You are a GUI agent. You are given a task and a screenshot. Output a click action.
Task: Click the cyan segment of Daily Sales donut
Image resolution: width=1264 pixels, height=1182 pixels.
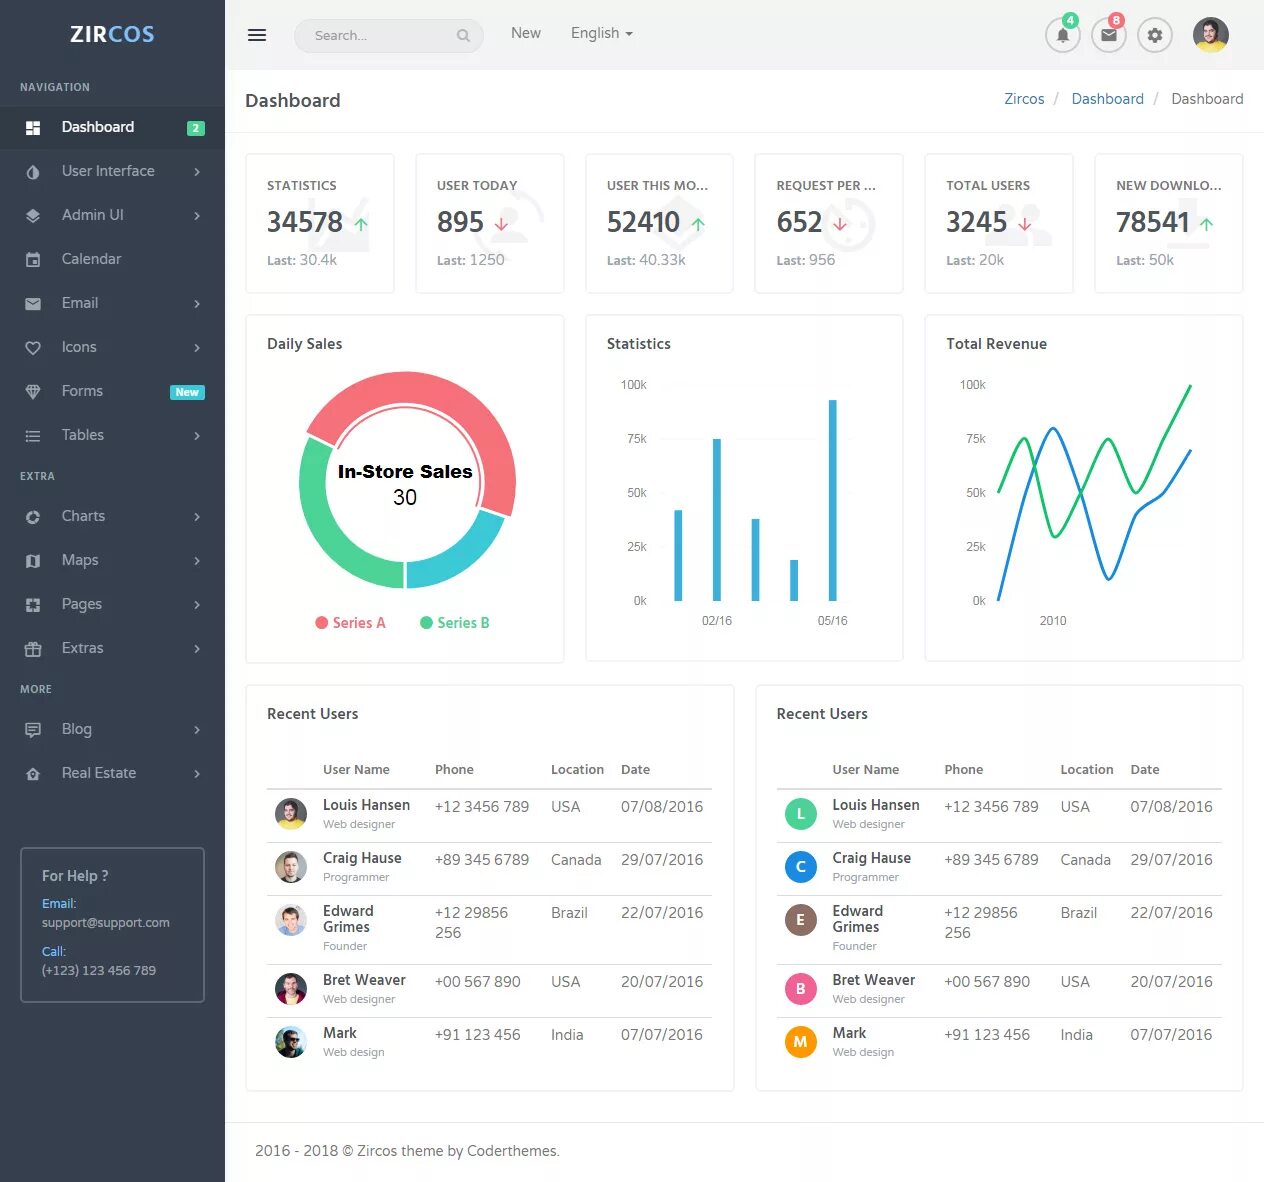point(465,555)
